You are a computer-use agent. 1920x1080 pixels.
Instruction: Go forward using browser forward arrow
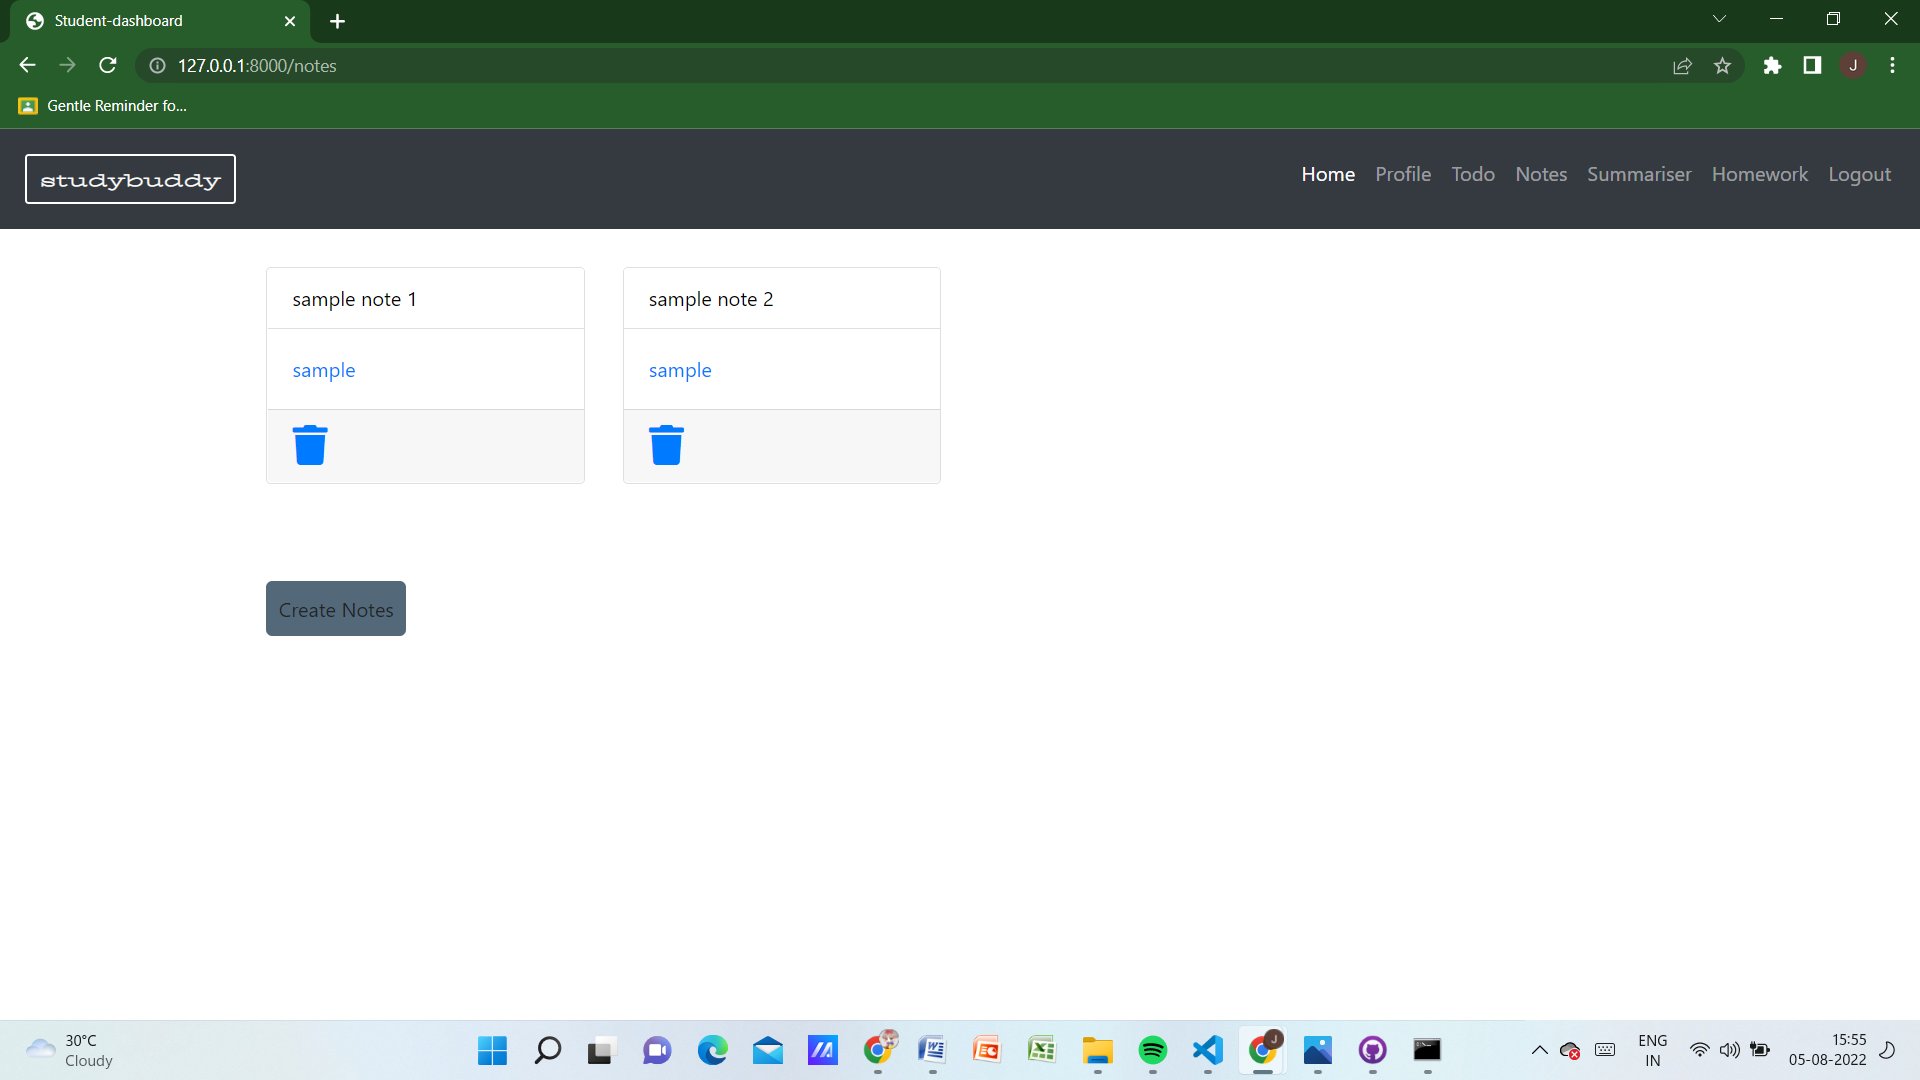[x=67, y=65]
